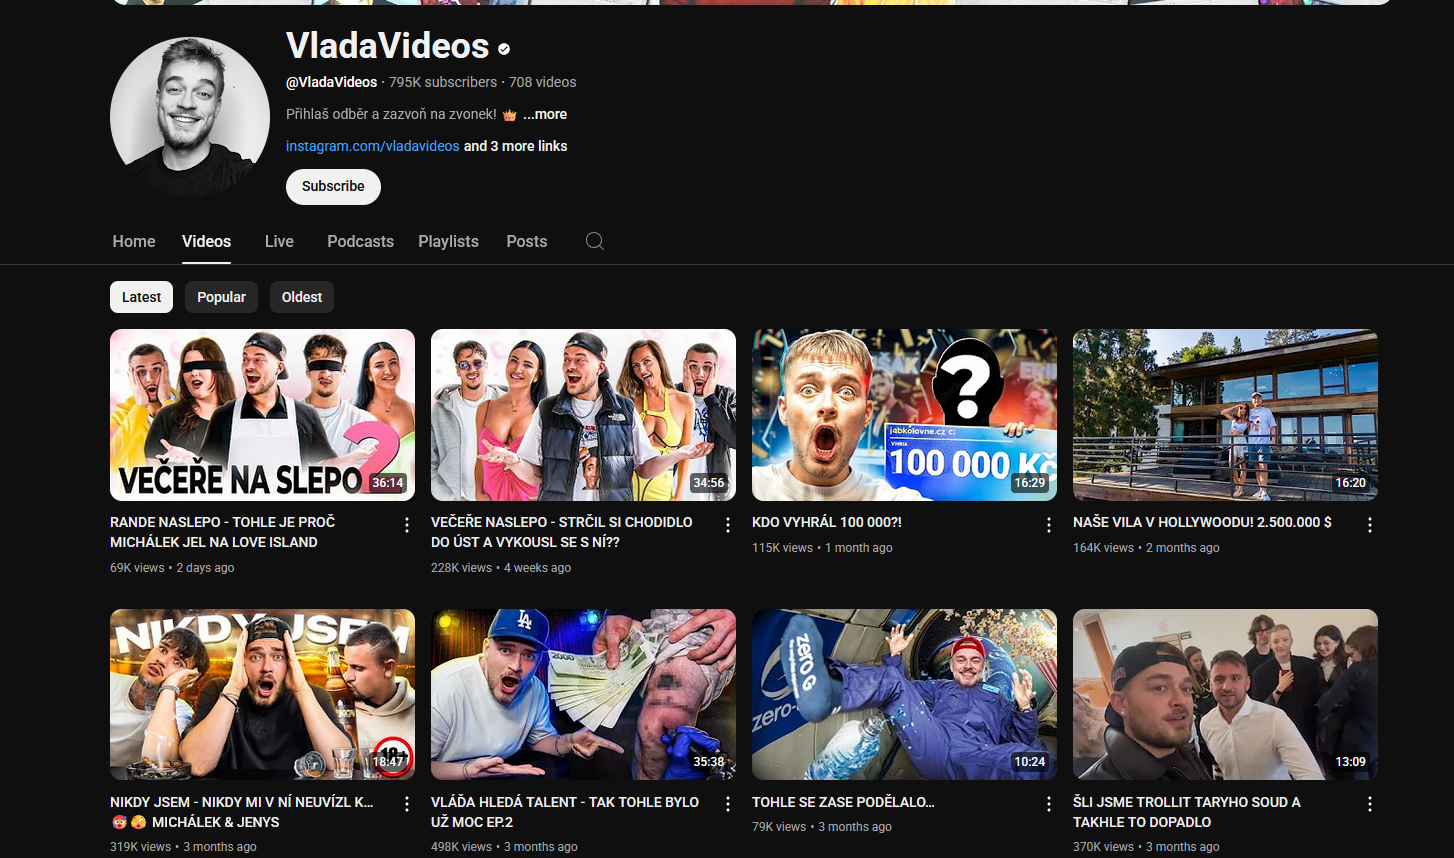Image resolution: width=1454 pixels, height=858 pixels.
Task: Open options menu for KDO VYHRÁL 100 000 video
Action: tap(1049, 525)
